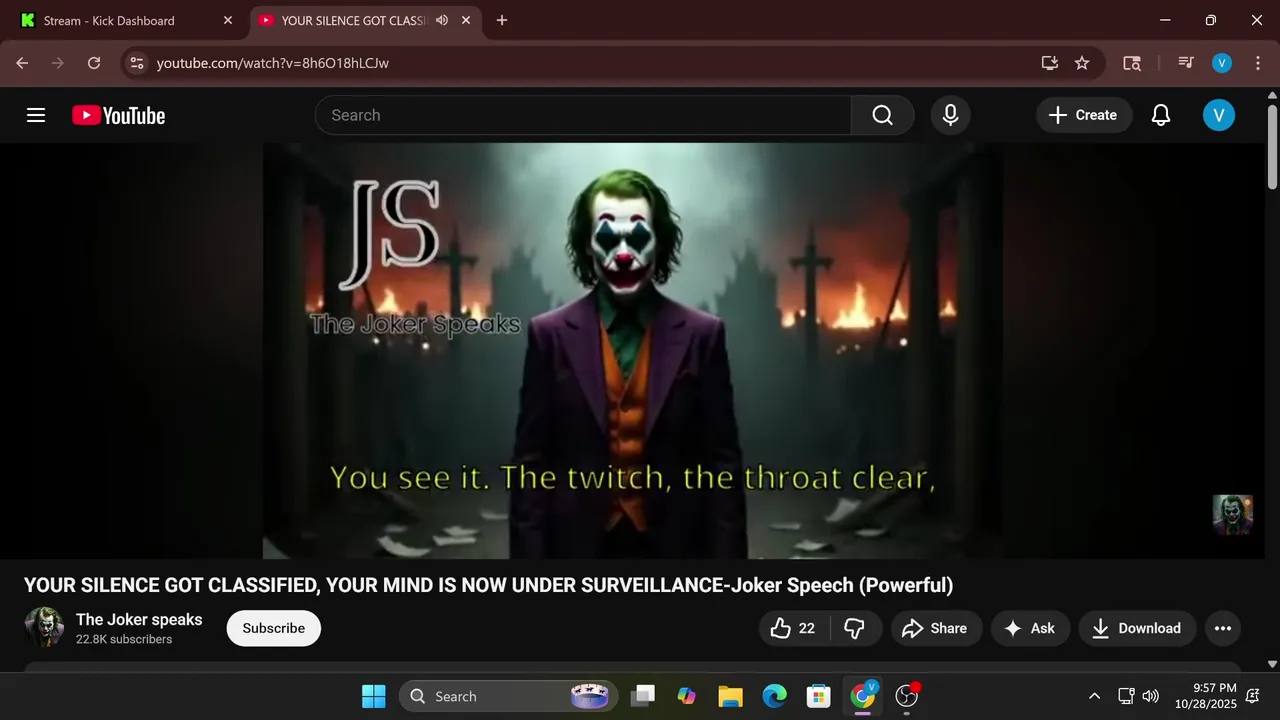Open media controls icon in Chrome toolbar
Screen dimensions: 1280x720
[x=1186, y=63]
